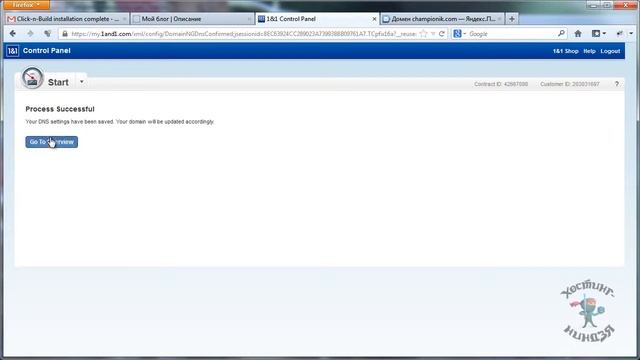Screen dimensions: 640x360
Task: Expand the Start dropdown arrow
Action: click(x=82, y=82)
